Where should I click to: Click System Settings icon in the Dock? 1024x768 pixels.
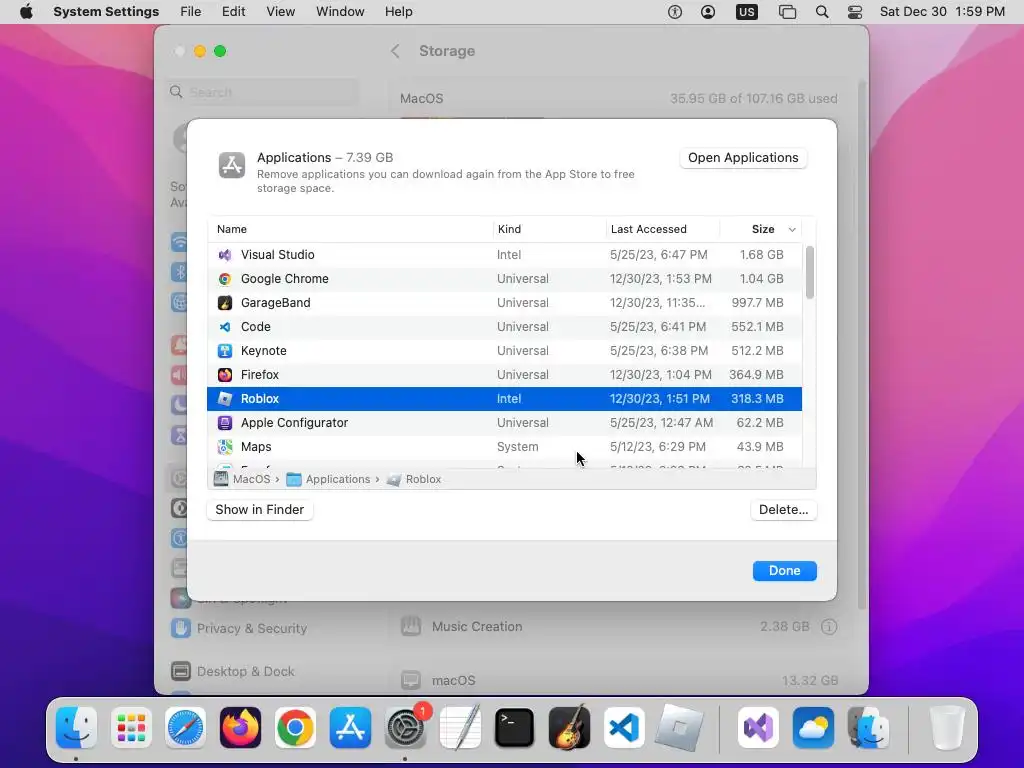(406, 727)
